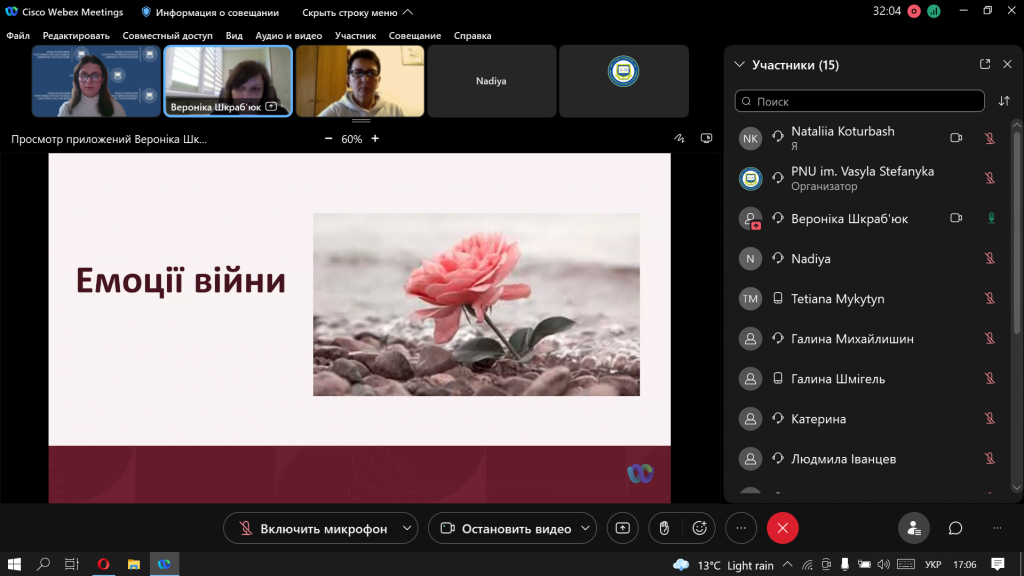Open video options dropdown arrow
This screenshot has height=576, width=1024.
pos(585,528)
